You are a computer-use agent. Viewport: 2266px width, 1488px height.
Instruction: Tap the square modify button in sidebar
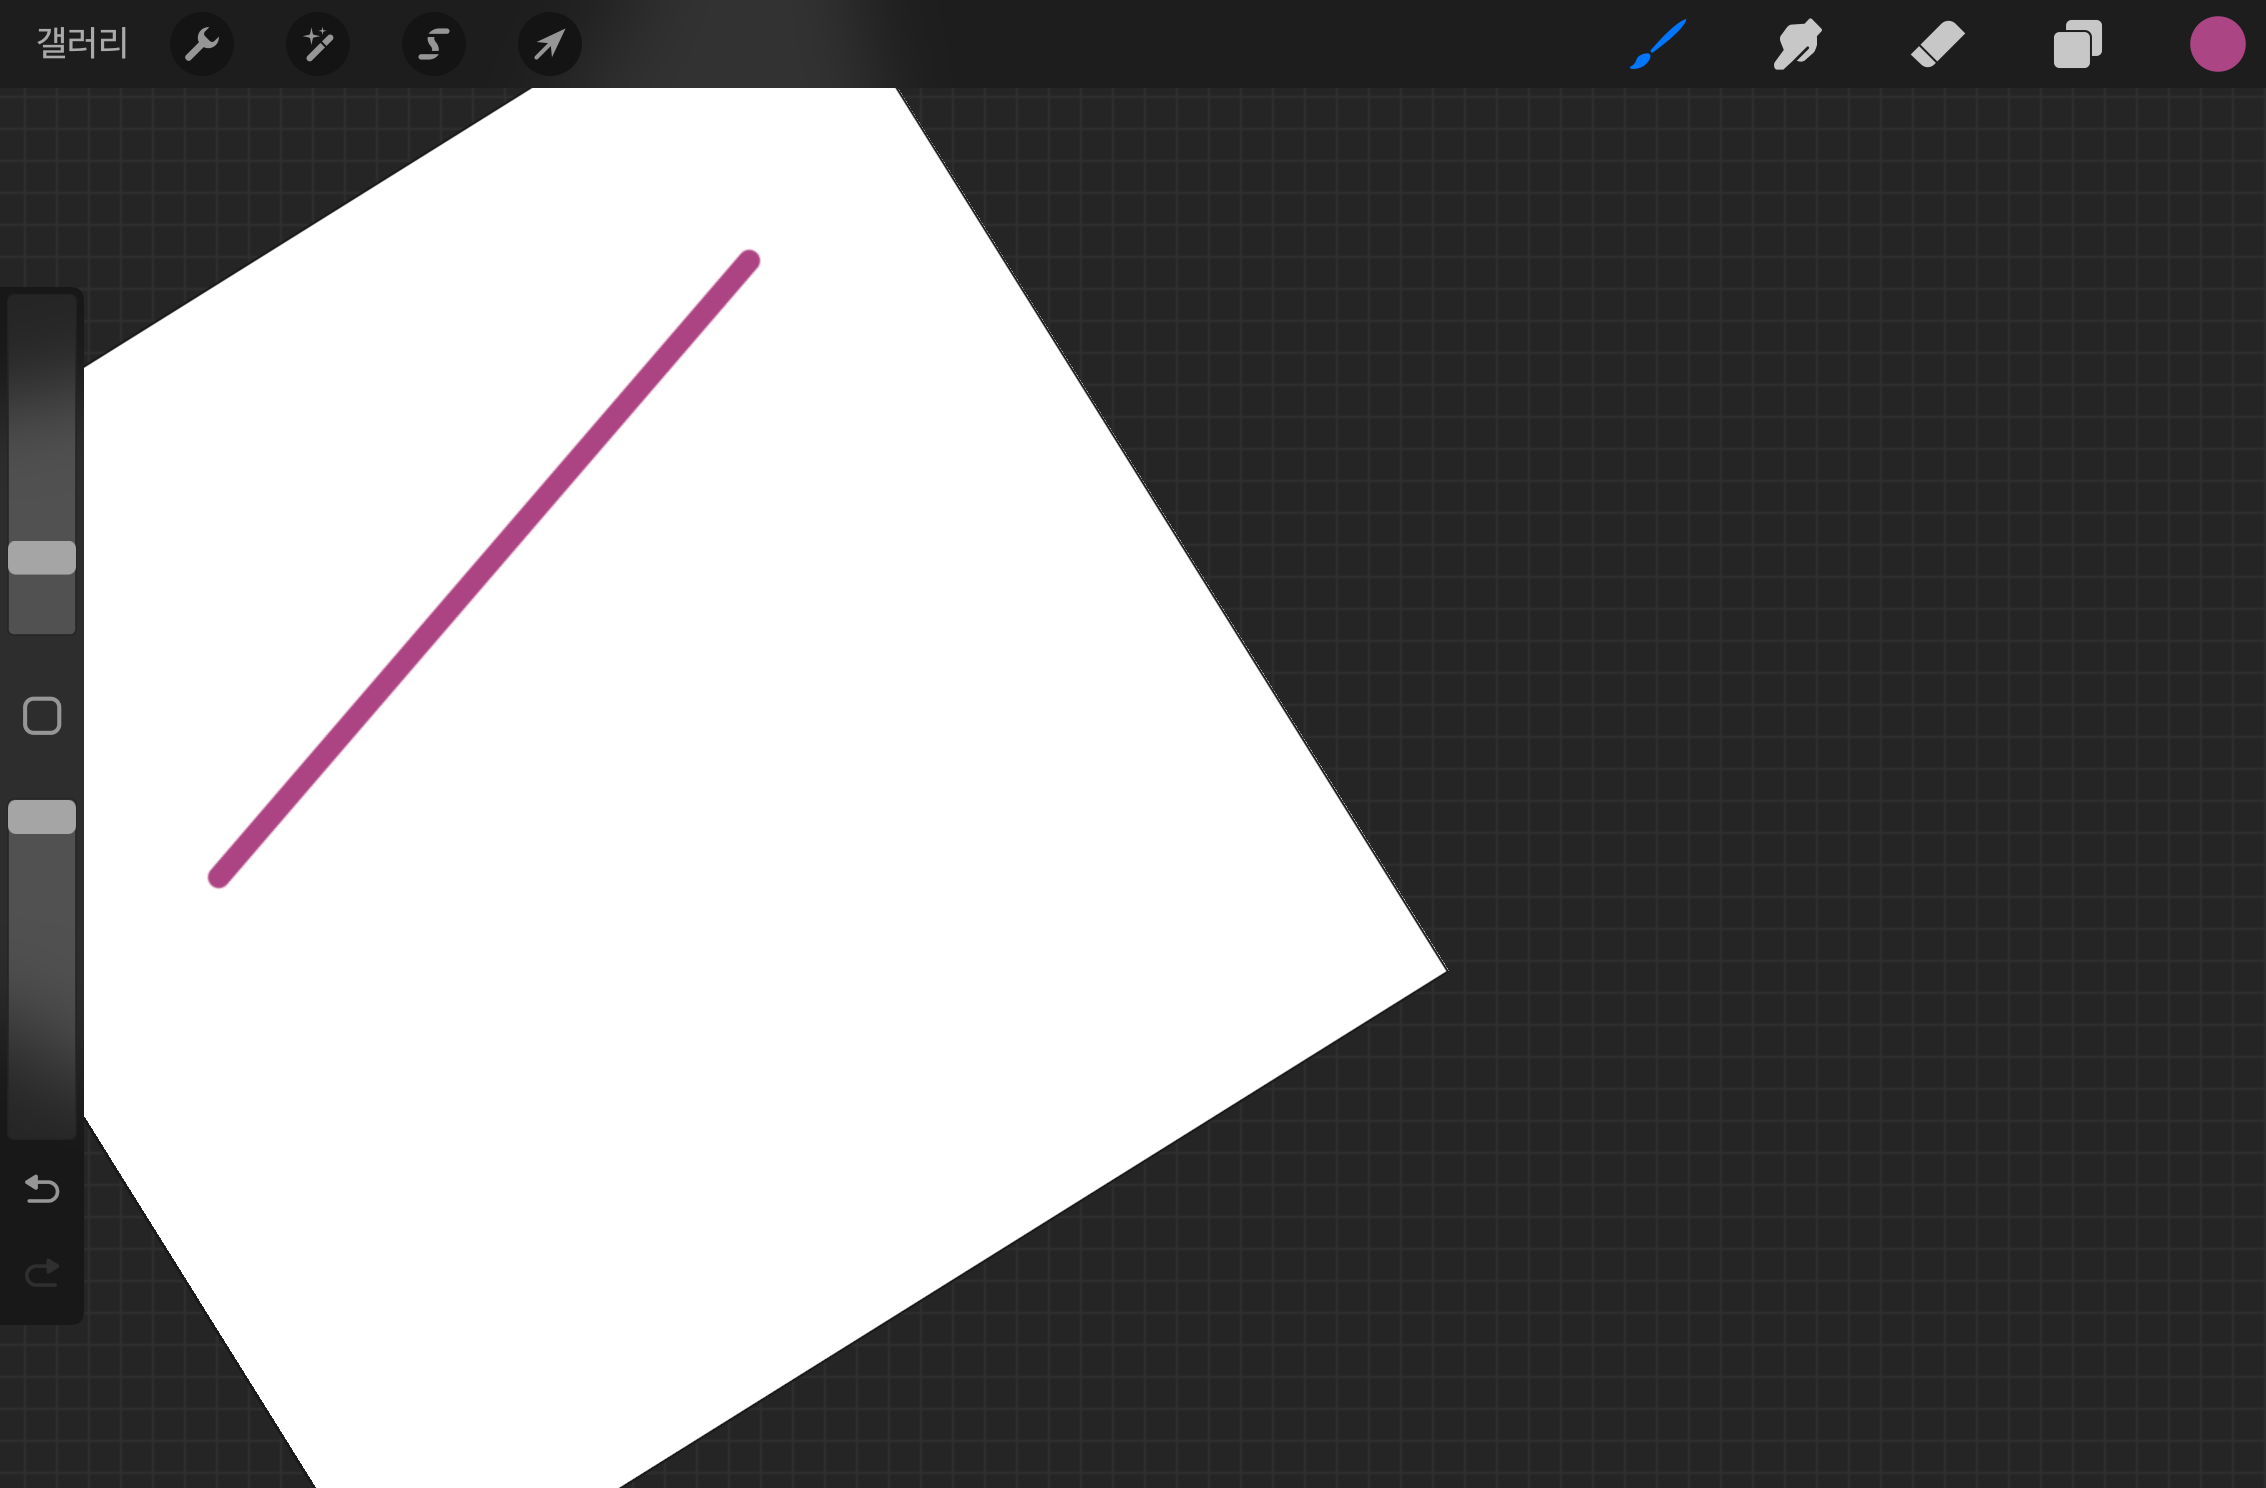pyautogui.click(x=42, y=716)
